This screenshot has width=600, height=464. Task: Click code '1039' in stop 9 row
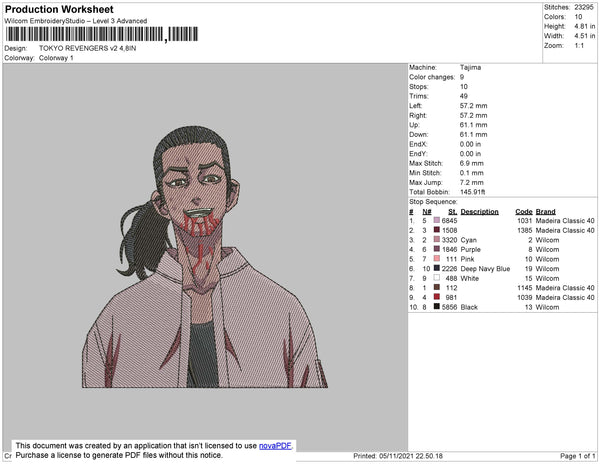pyautogui.click(x=525, y=297)
